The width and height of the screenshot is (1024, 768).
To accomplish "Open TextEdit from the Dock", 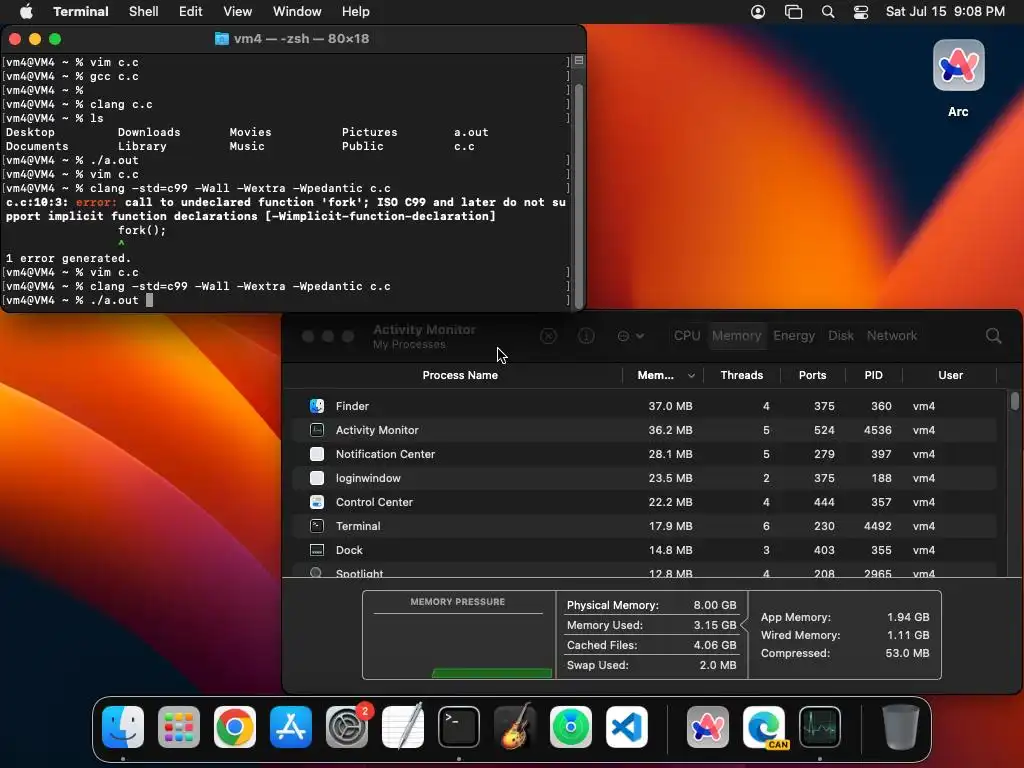I will (403, 727).
